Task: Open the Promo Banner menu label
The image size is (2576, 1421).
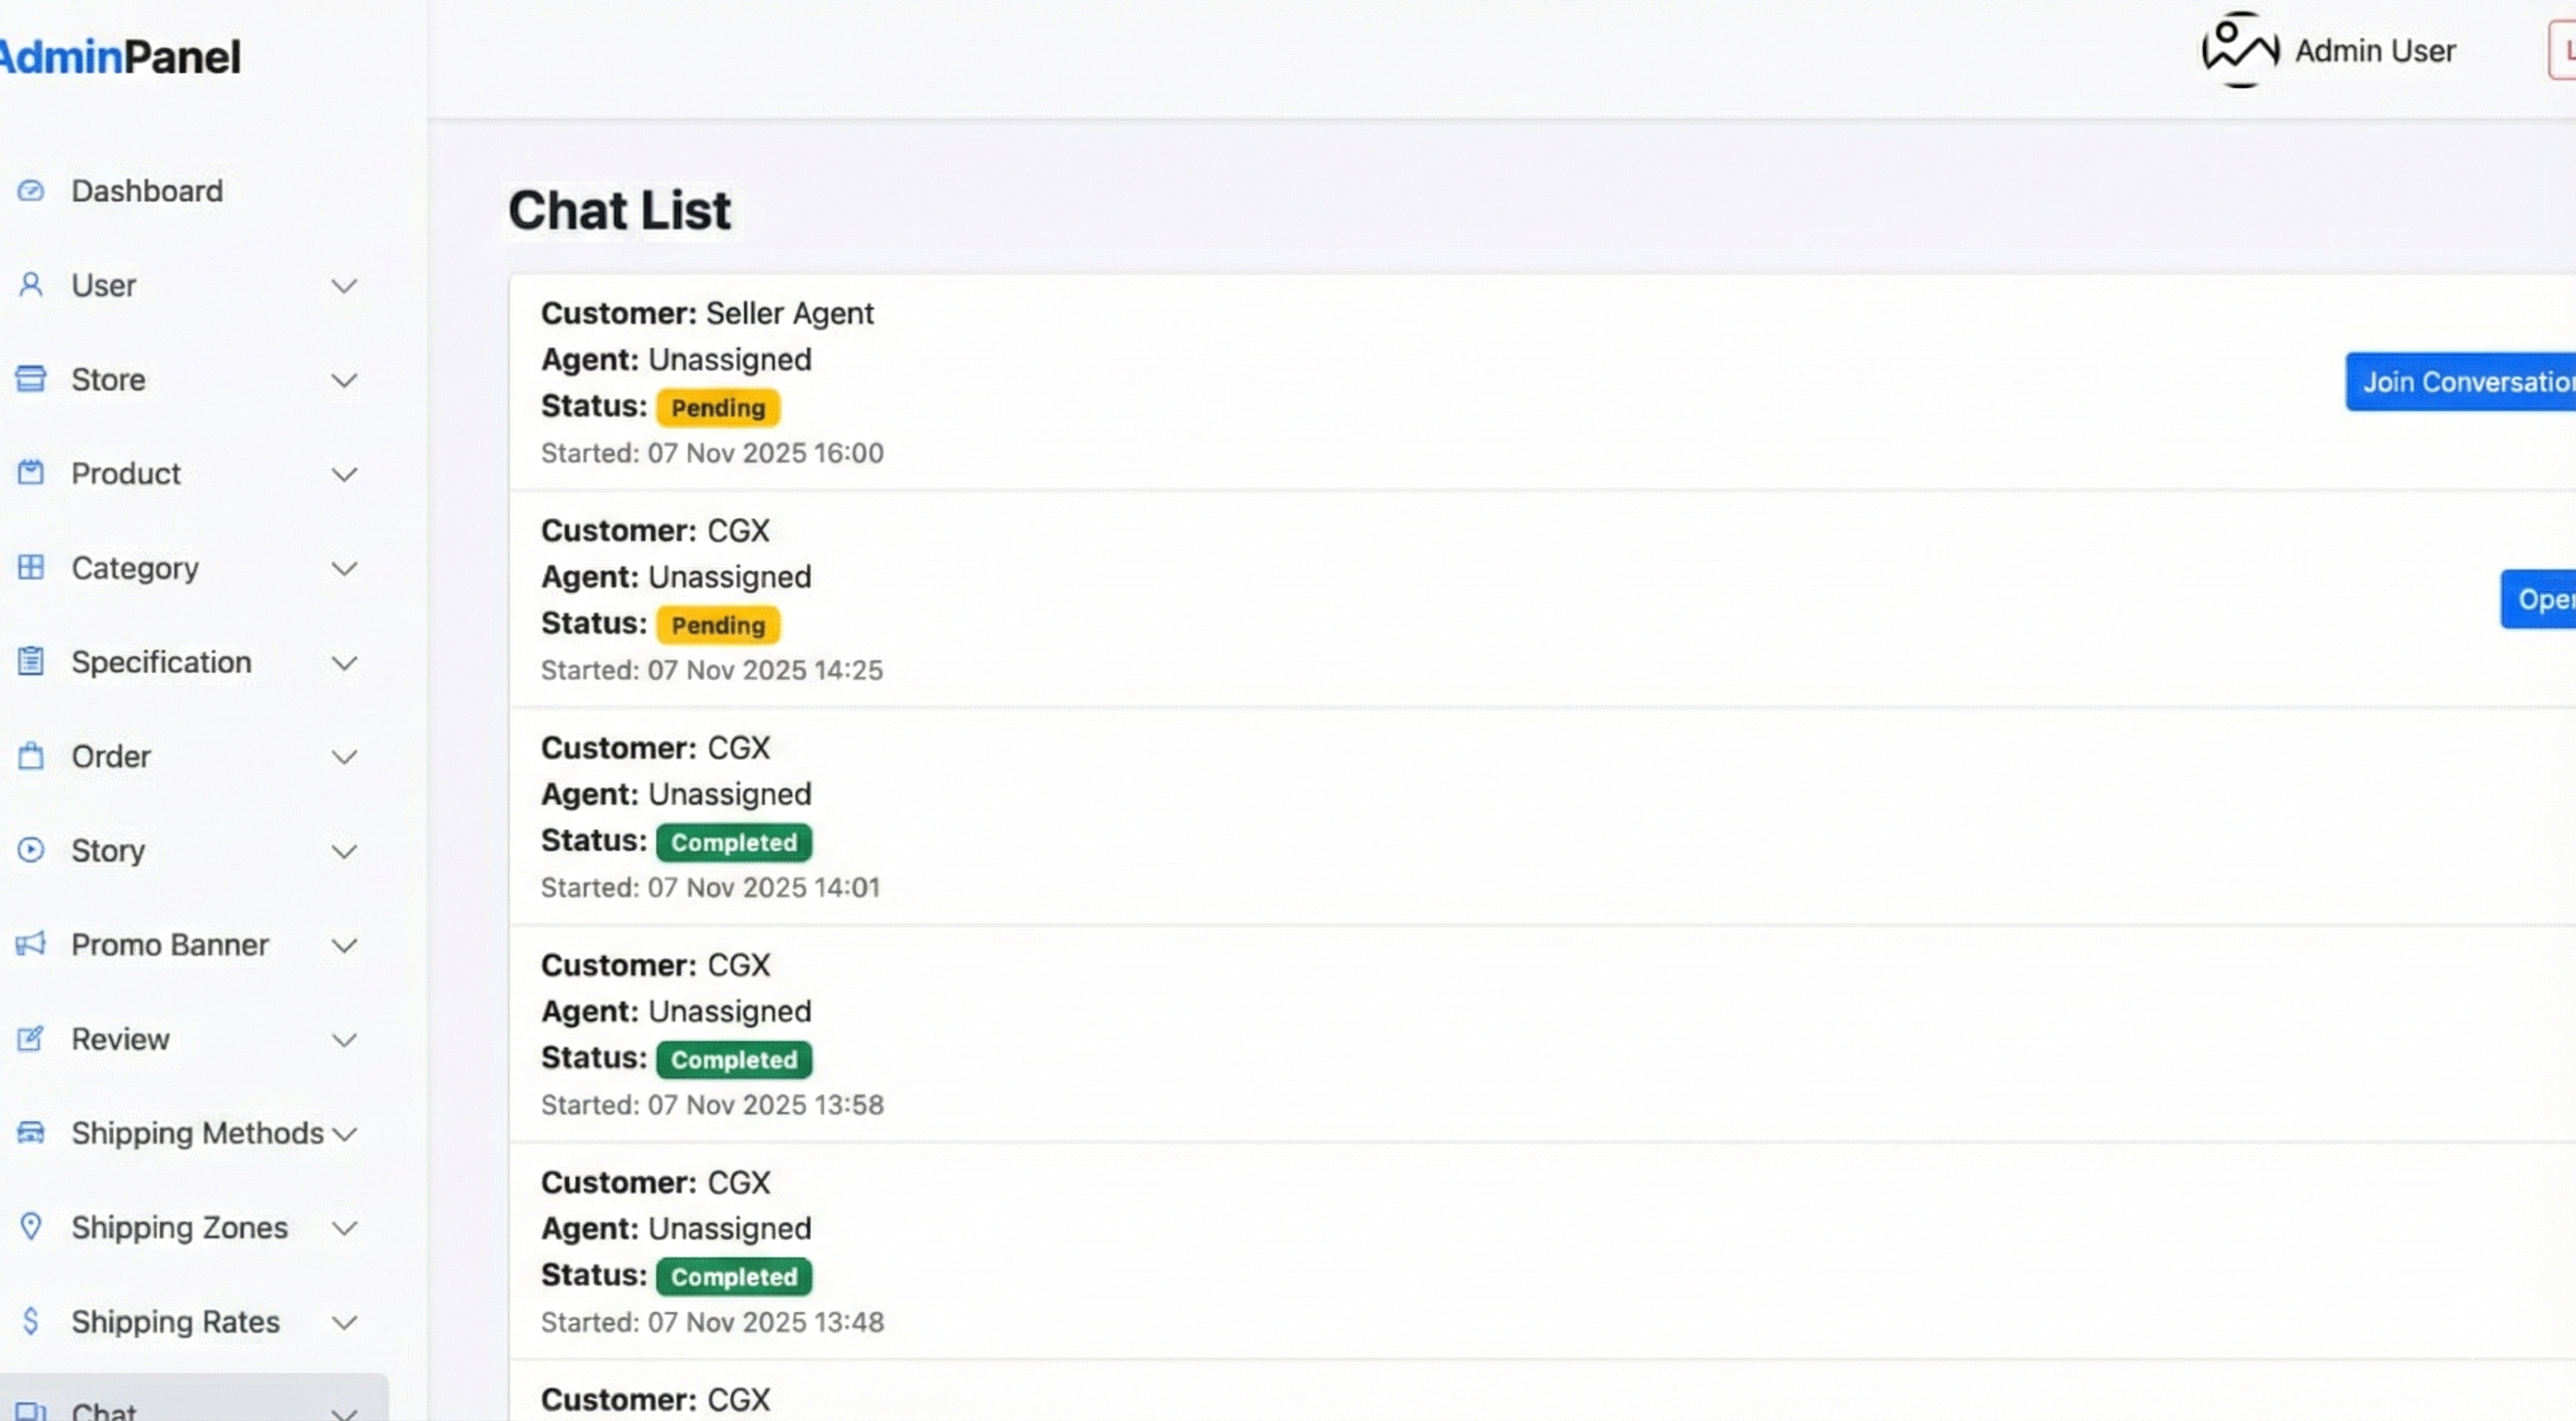Action: 170,944
